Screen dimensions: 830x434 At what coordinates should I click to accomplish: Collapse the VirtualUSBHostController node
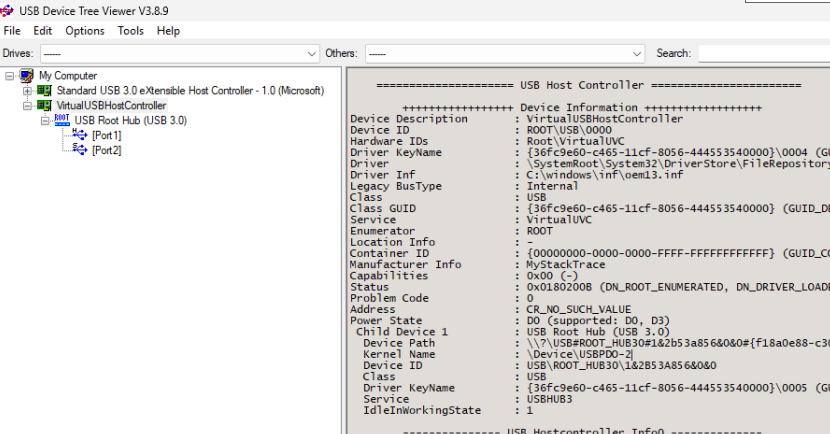click(x=28, y=105)
